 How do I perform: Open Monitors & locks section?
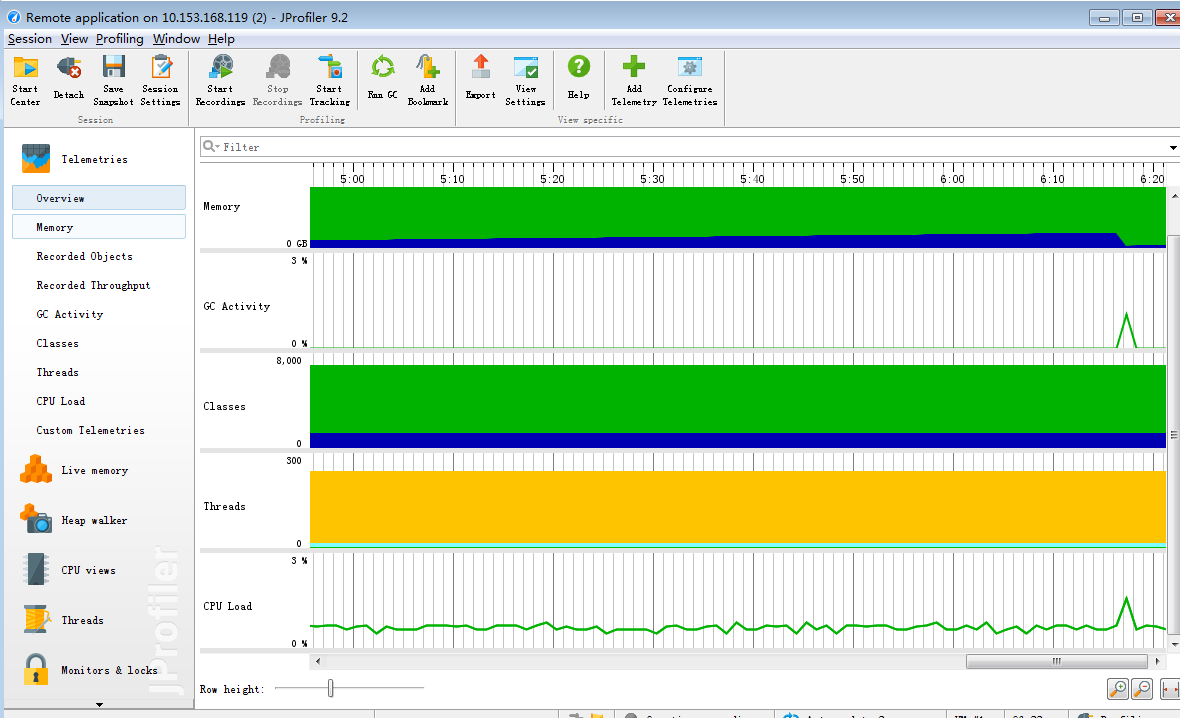coord(90,669)
